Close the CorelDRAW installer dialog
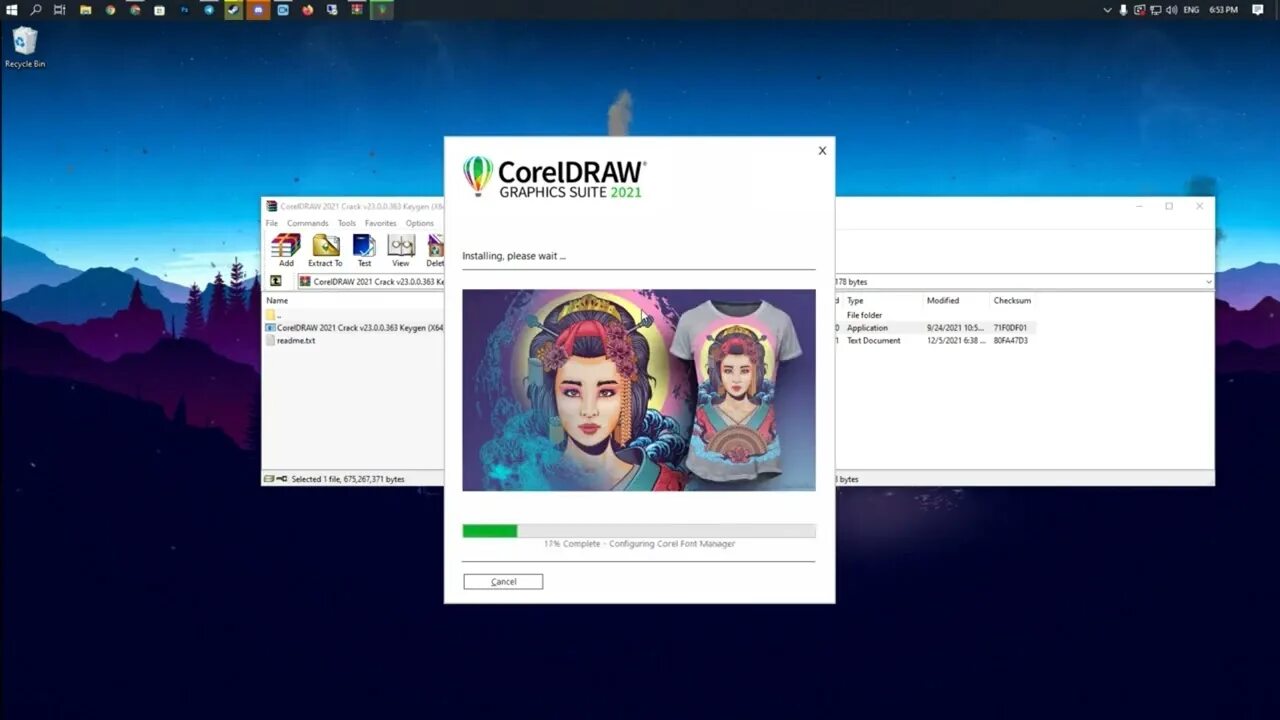1280x720 pixels. [822, 151]
